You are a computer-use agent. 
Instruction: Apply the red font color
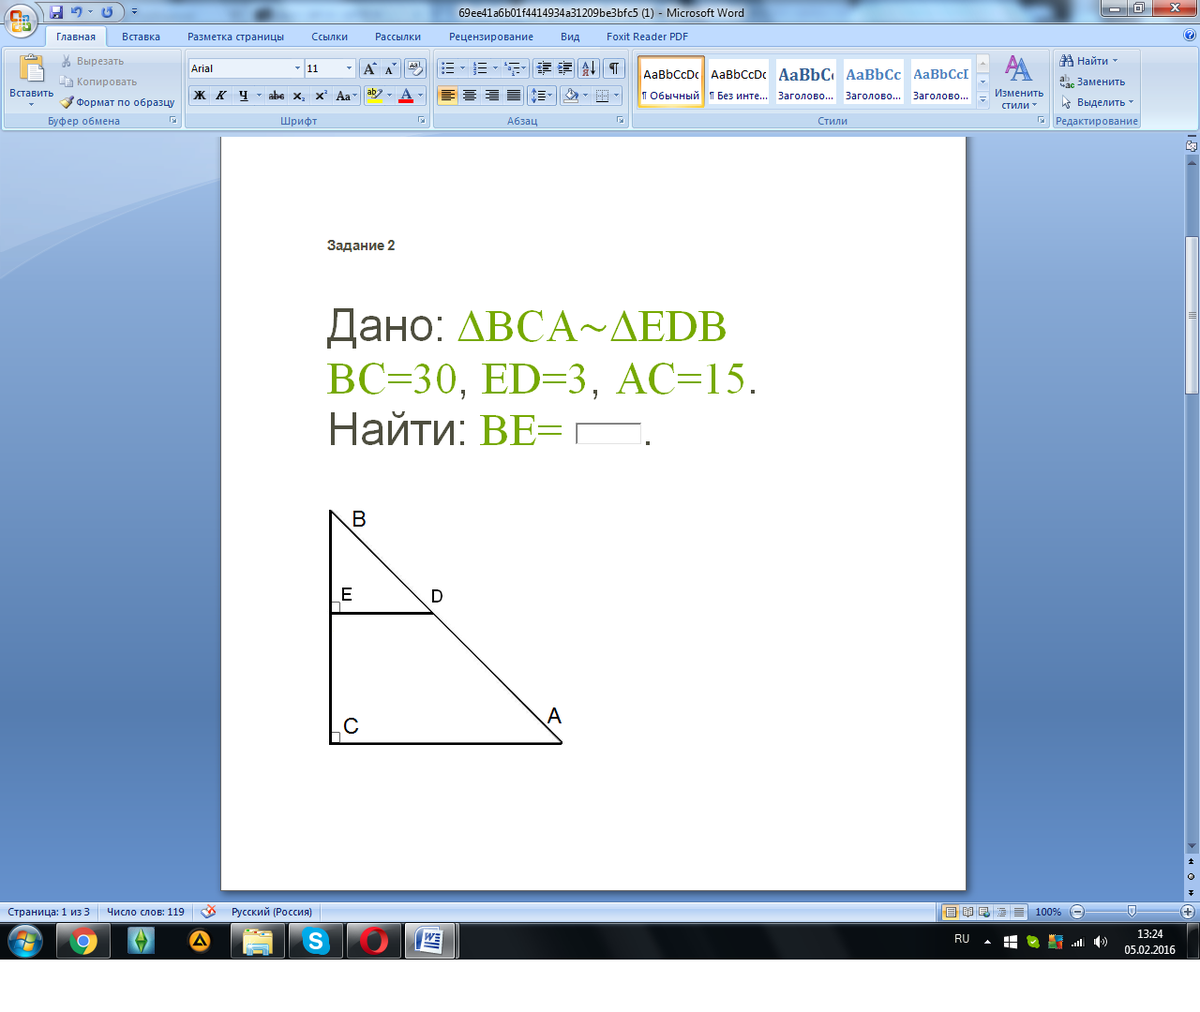click(x=406, y=96)
